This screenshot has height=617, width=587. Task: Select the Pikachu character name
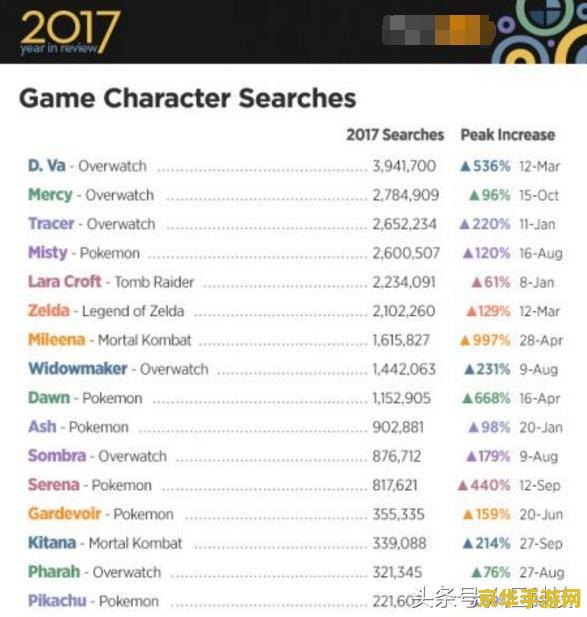pyautogui.click(x=57, y=601)
